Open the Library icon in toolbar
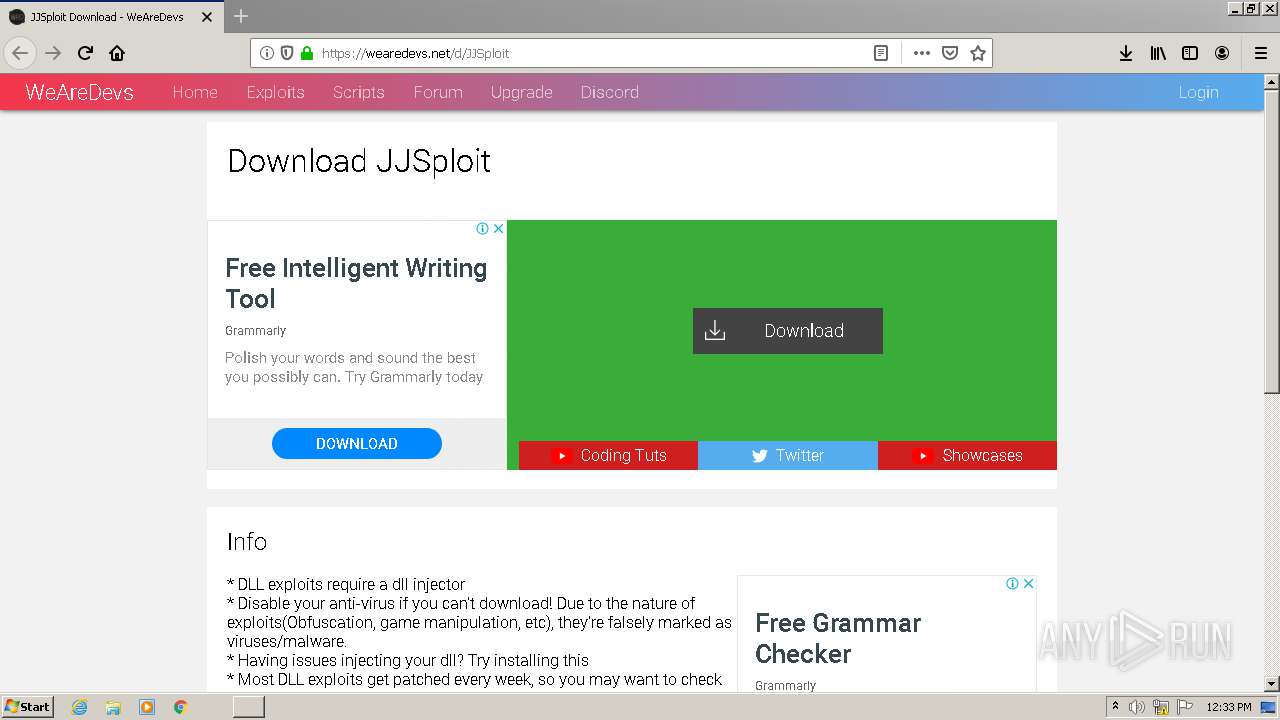 (x=1158, y=53)
